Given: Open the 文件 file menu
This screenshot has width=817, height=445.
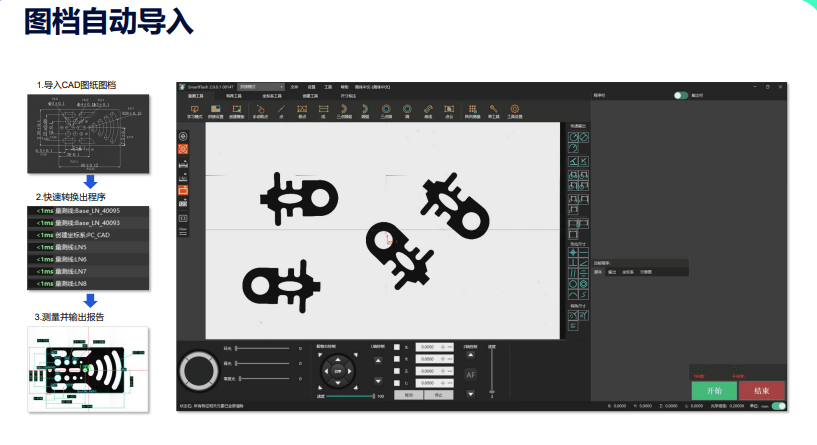Looking at the screenshot, I should [293, 88].
